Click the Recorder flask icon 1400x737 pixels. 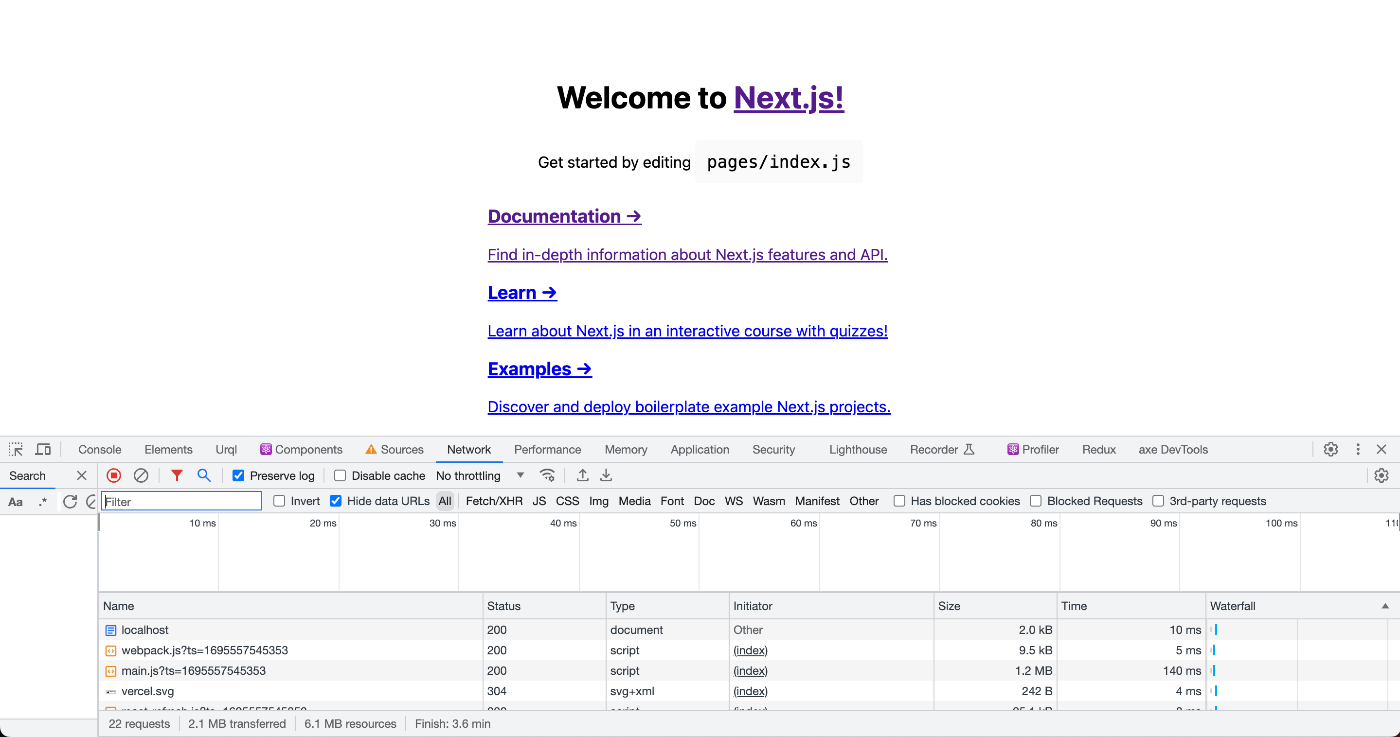coord(969,449)
